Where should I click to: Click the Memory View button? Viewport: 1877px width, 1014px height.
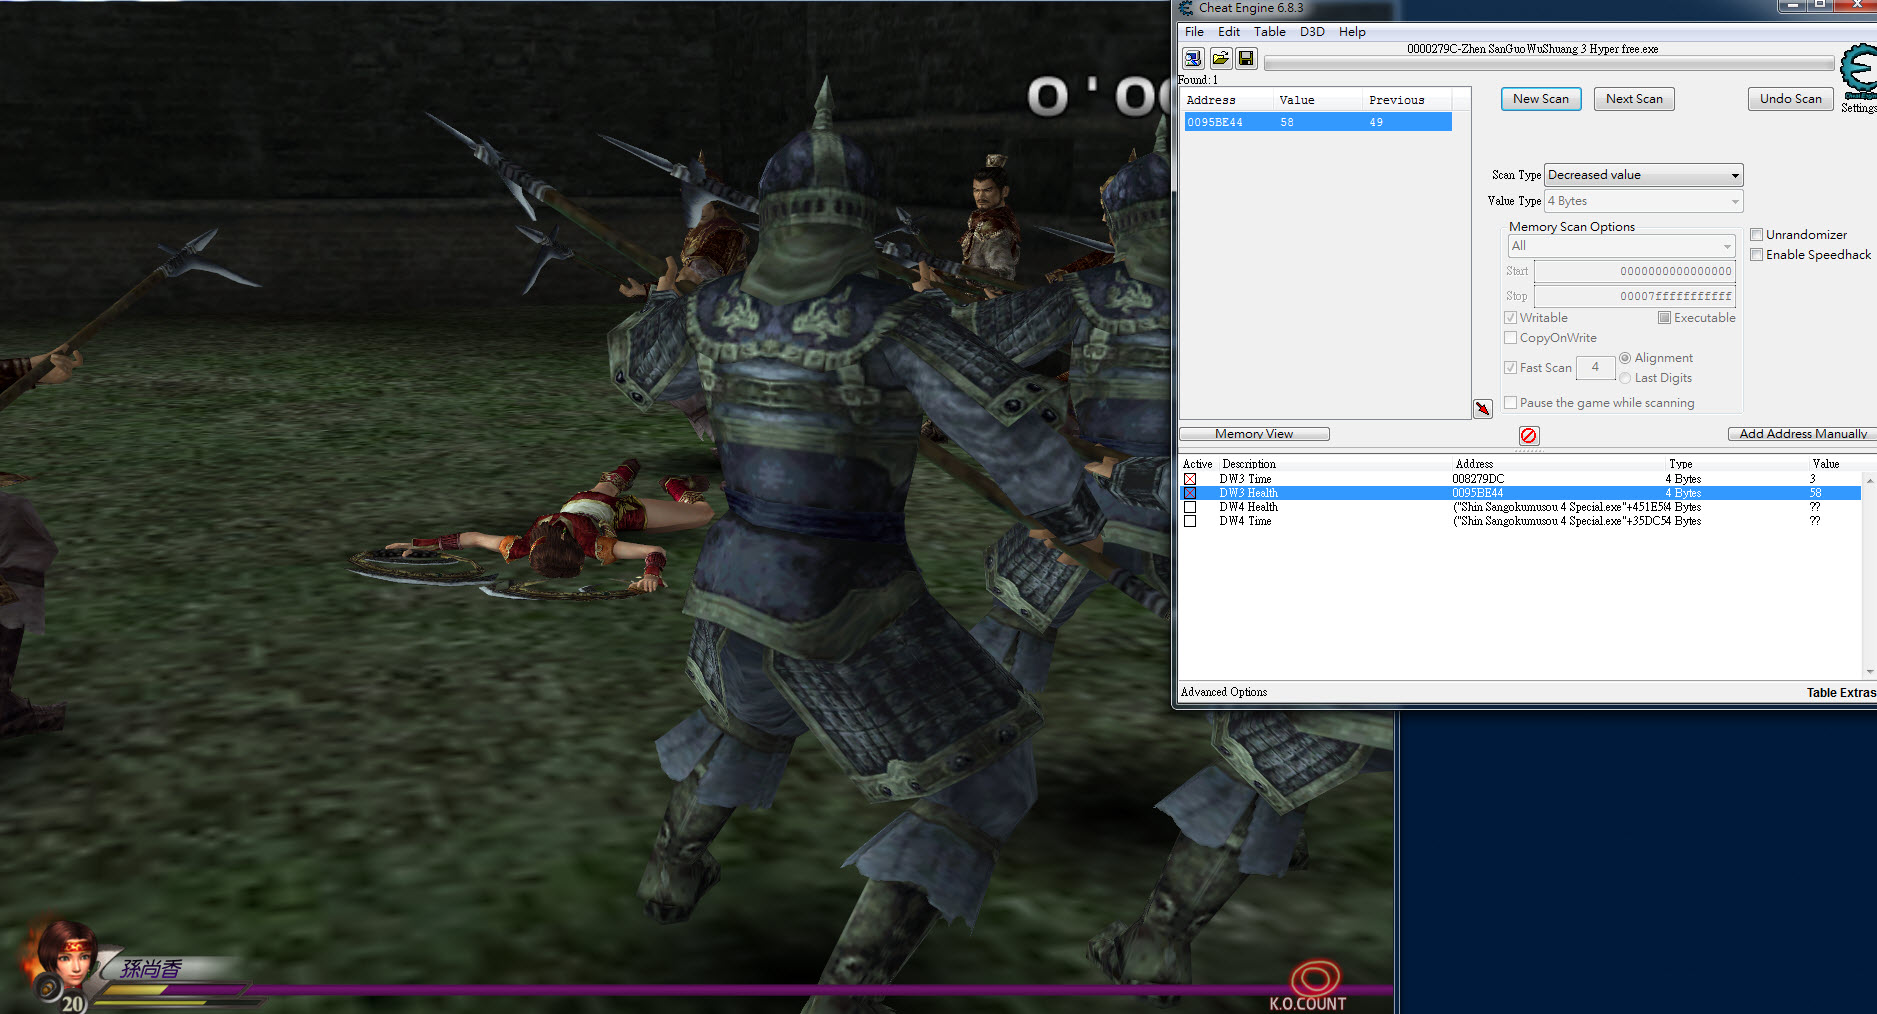click(x=1254, y=434)
